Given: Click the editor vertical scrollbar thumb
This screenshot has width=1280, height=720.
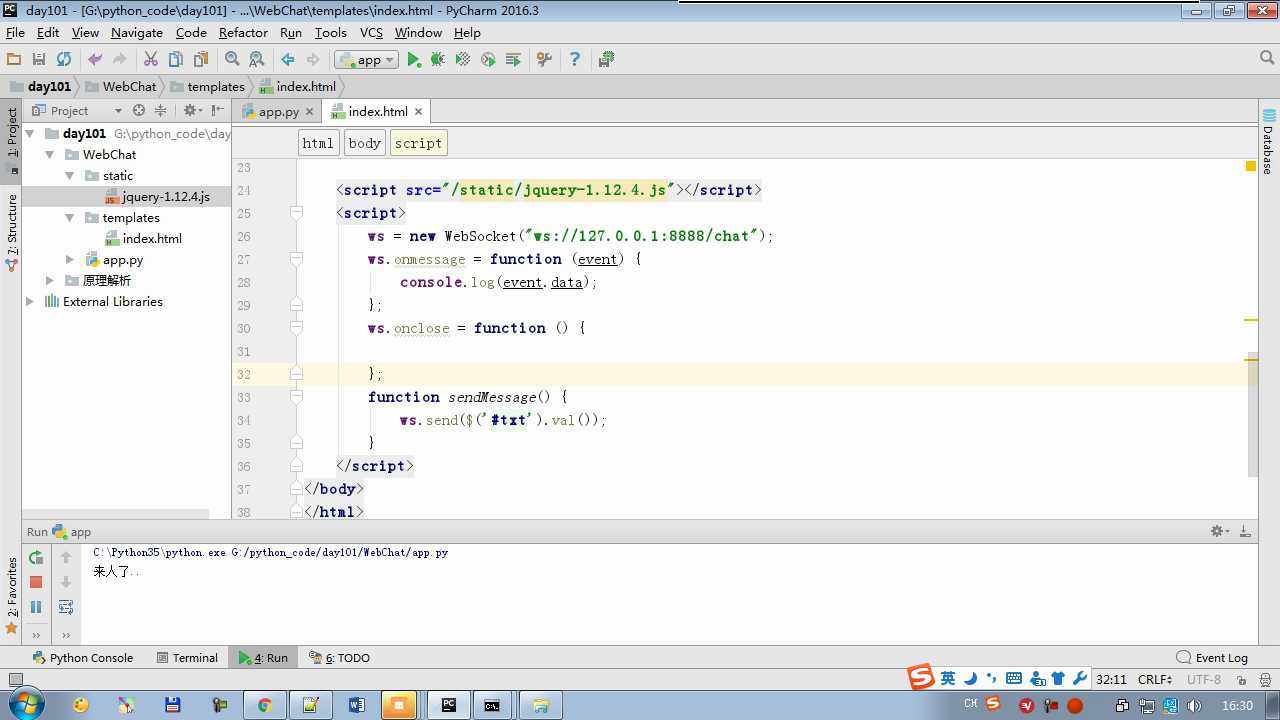Looking at the screenshot, I should pos(1251,414).
